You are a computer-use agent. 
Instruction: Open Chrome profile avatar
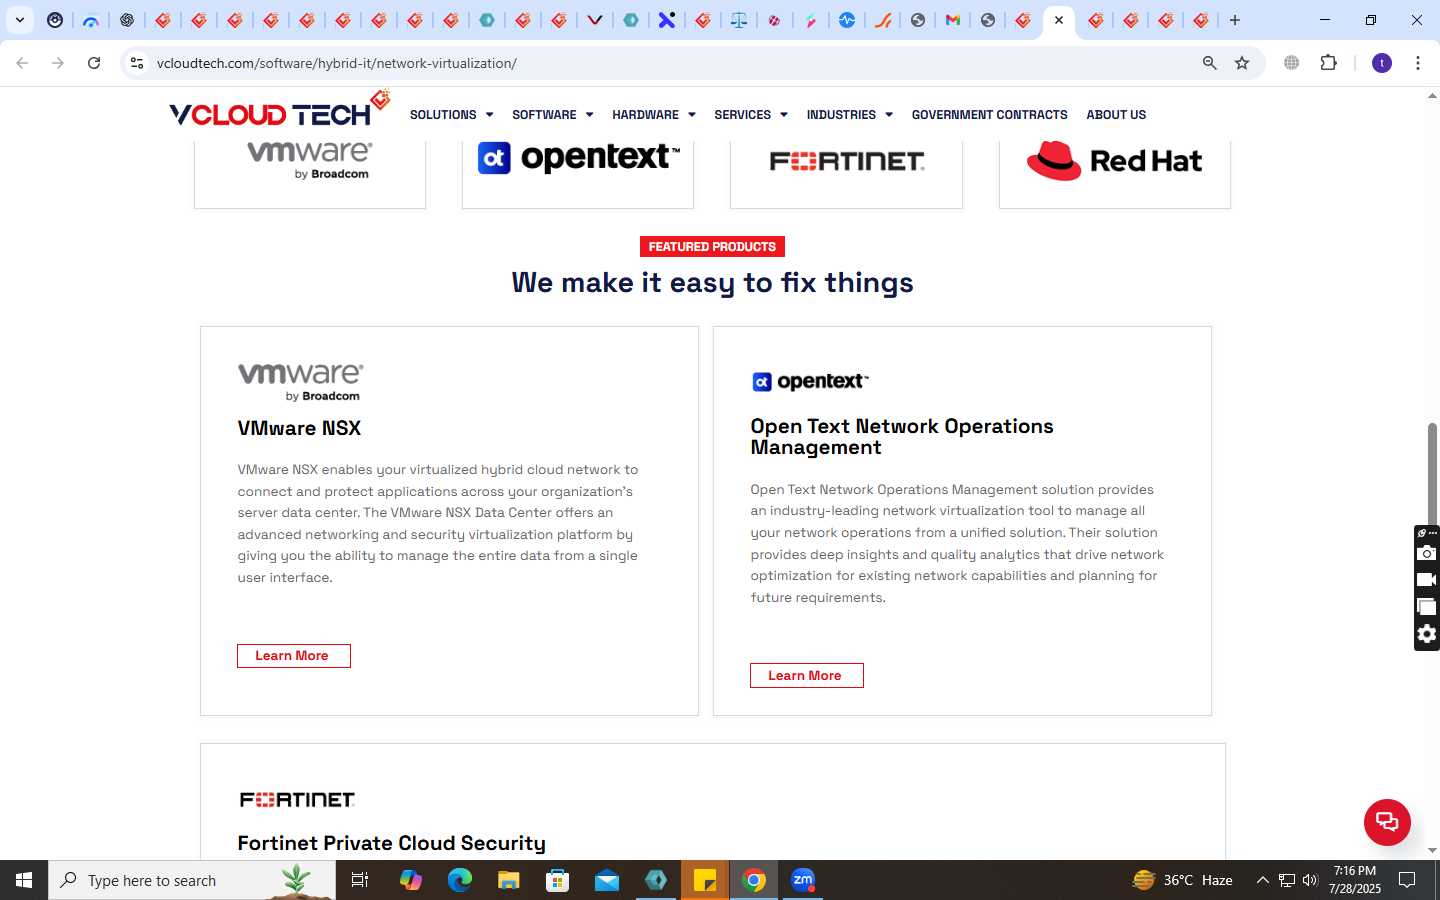point(1382,63)
